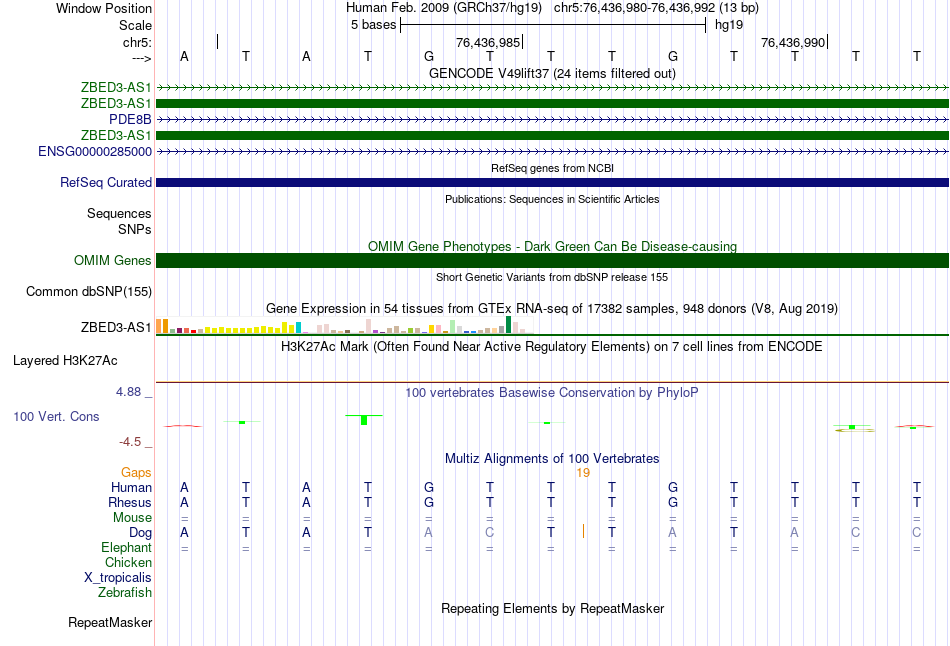Screen dimensions: 950x646
Task: Click the tallest green PhyloP conservation bar
Action: (364, 420)
